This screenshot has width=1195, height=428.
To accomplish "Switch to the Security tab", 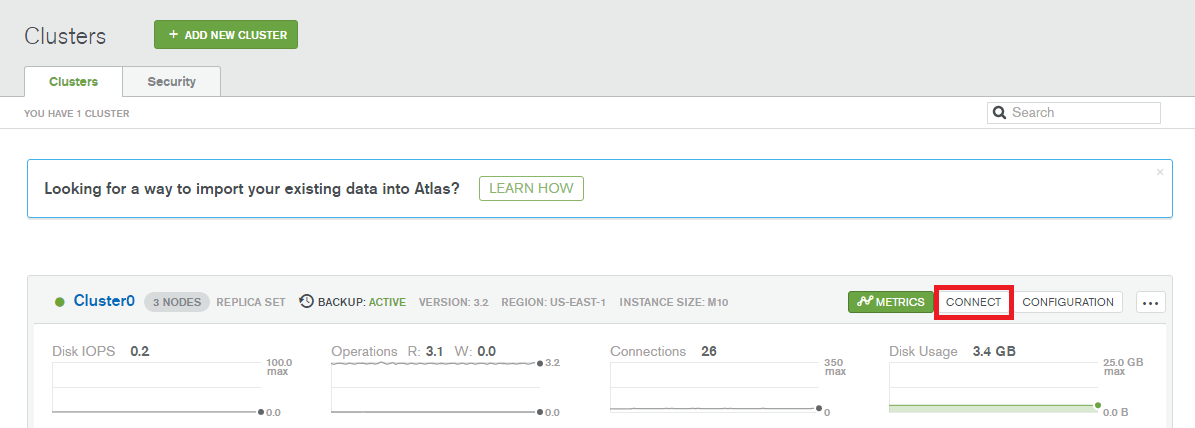I will pyautogui.click(x=171, y=82).
